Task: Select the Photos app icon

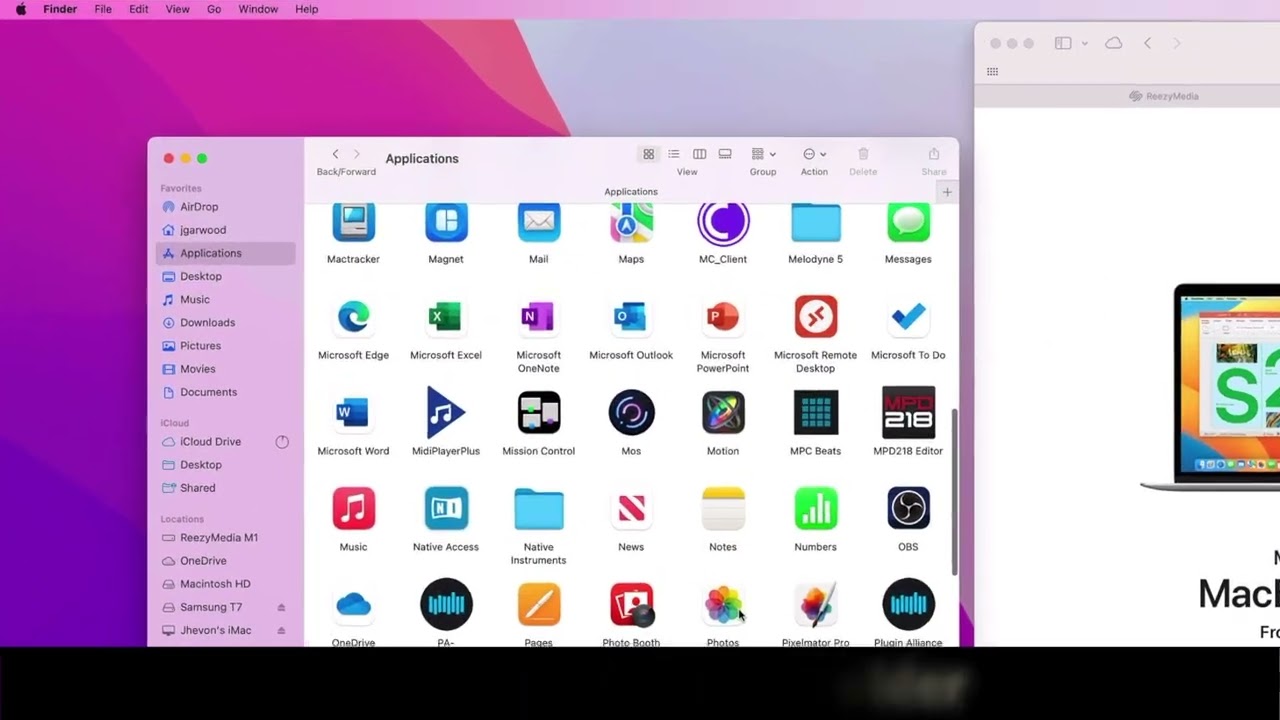Action: [x=723, y=605]
